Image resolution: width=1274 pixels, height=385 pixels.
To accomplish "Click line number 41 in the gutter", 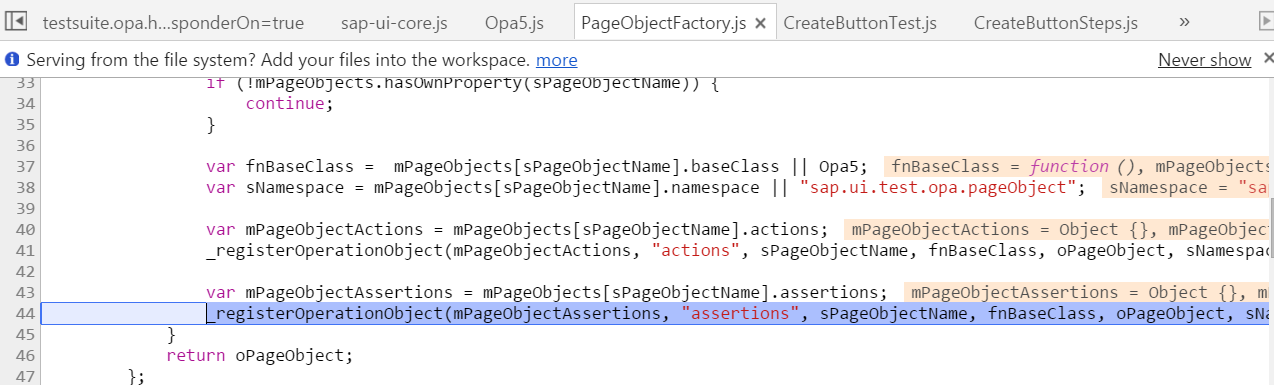I will 26,250.
